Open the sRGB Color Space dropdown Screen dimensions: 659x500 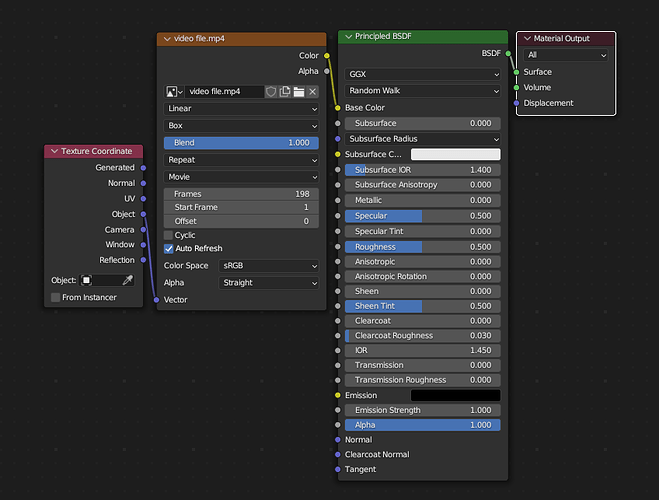(269, 266)
